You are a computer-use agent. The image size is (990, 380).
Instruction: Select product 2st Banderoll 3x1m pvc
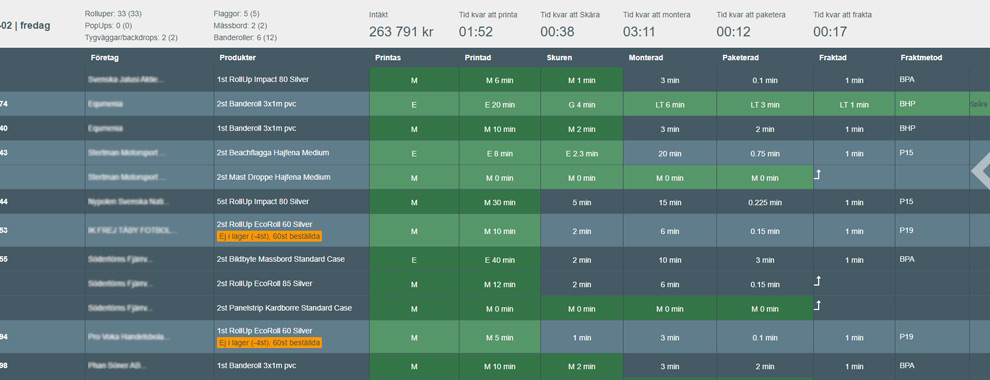pos(256,104)
